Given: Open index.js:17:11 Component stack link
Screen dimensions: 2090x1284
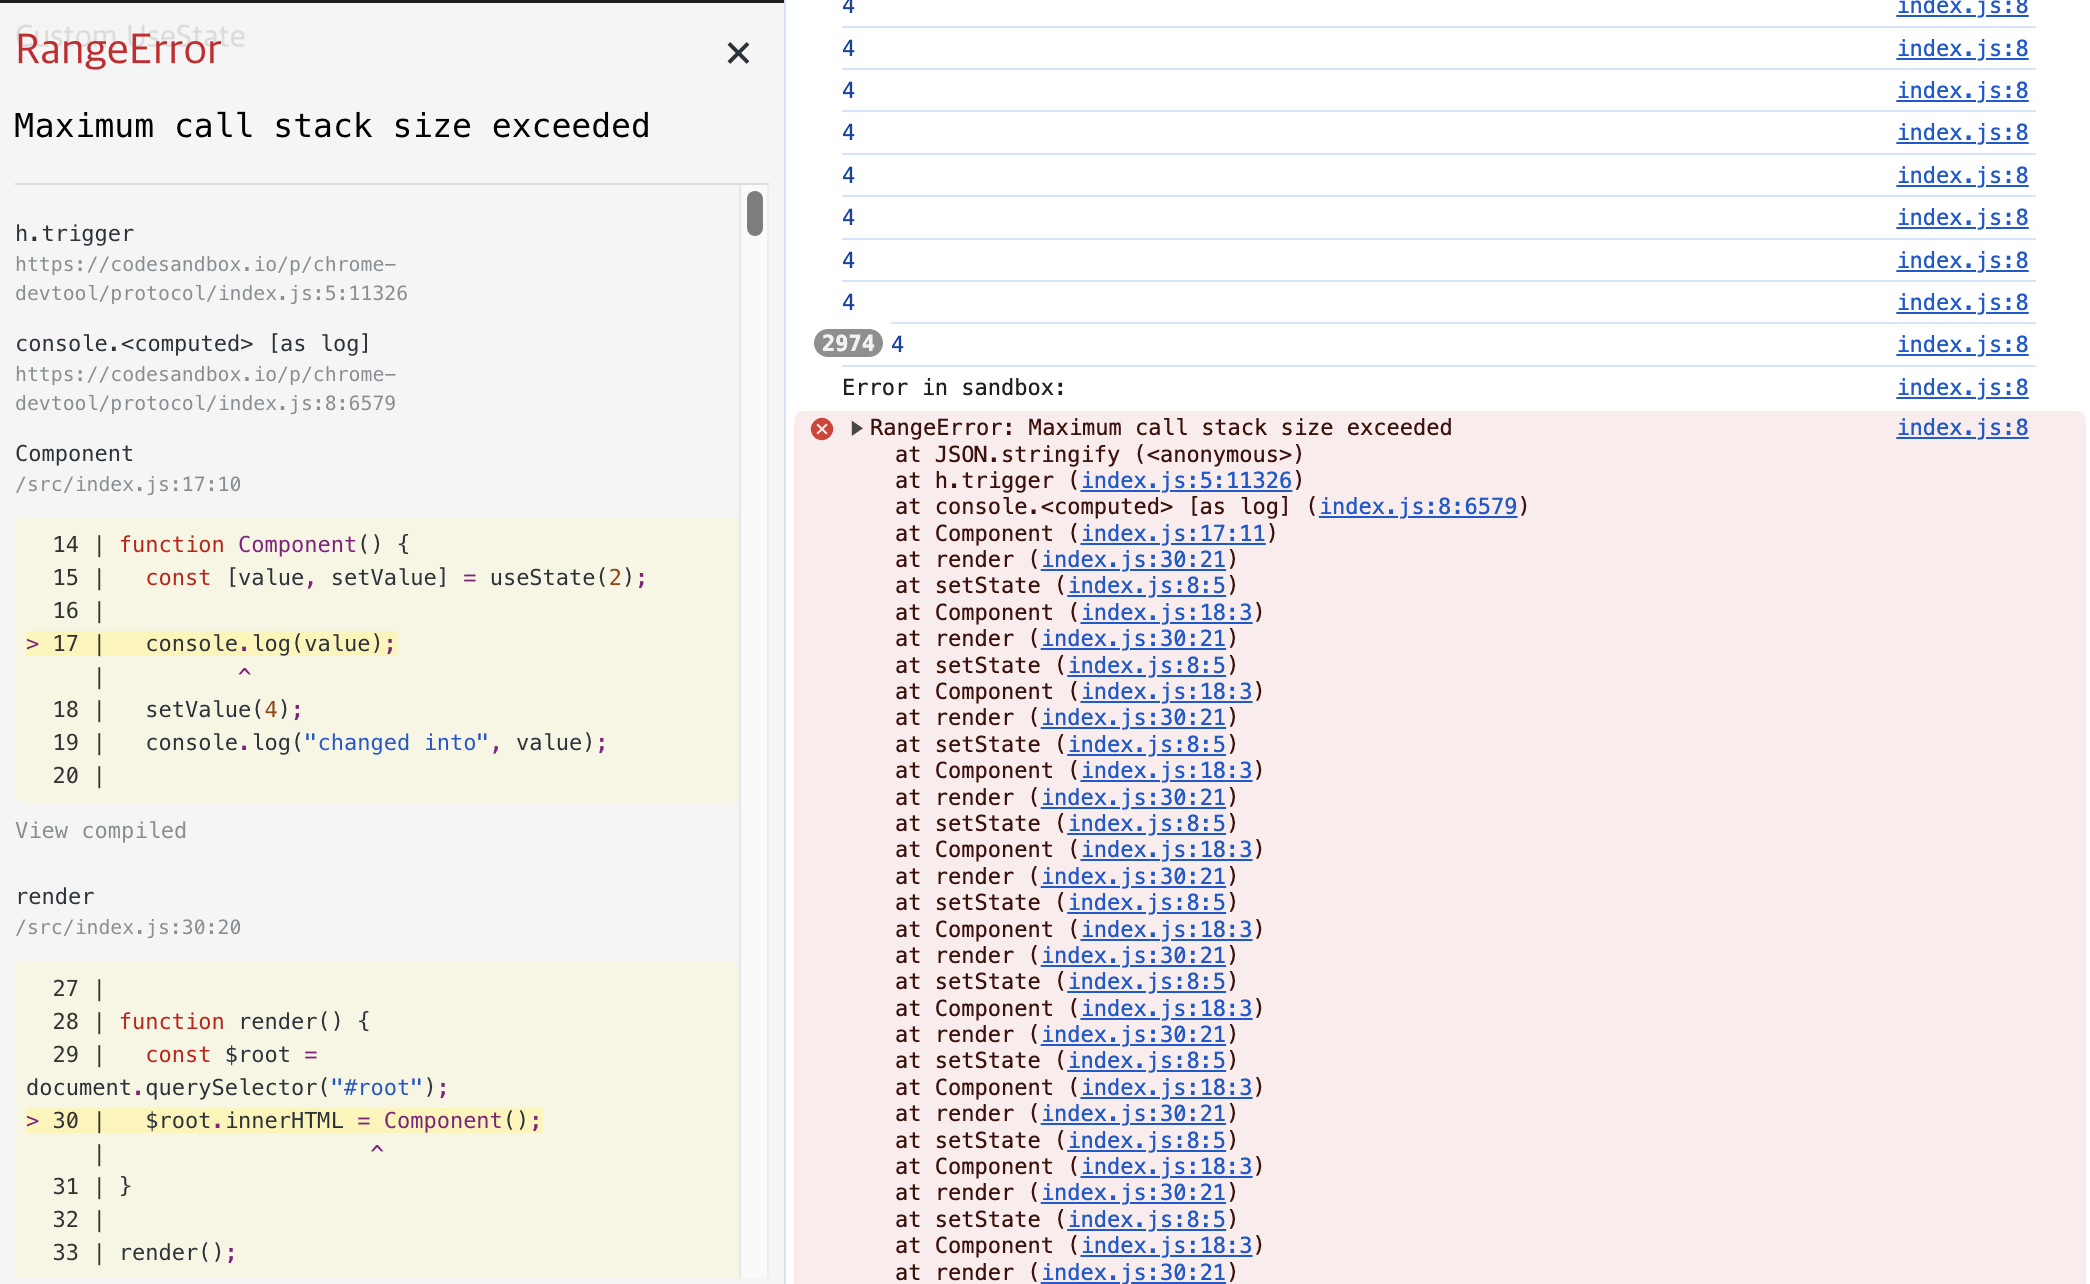Looking at the screenshot, I should click(x=1172, y=534).
